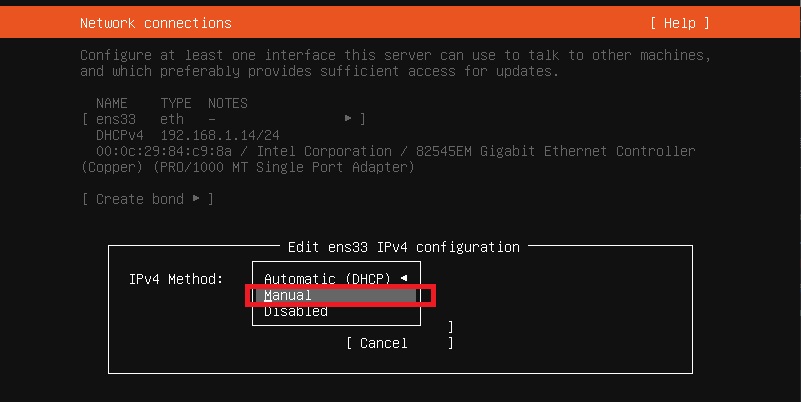Pick the Disabled option in IPv4 Method
Viewport: 801px width, 402px height.
click(x=296, y=311)
